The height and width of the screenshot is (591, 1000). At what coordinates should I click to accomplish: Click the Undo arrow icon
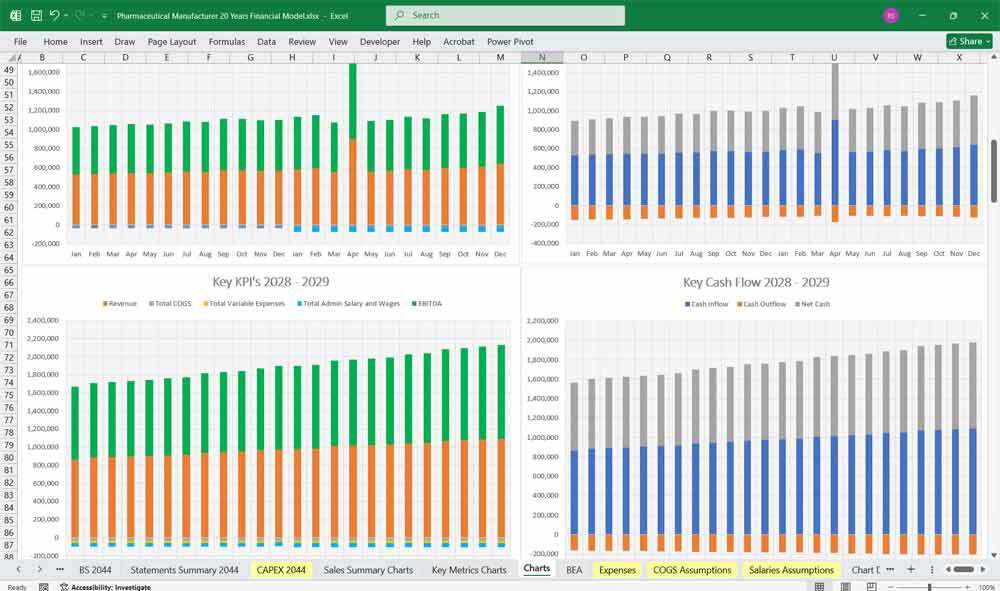pos(55,16)
